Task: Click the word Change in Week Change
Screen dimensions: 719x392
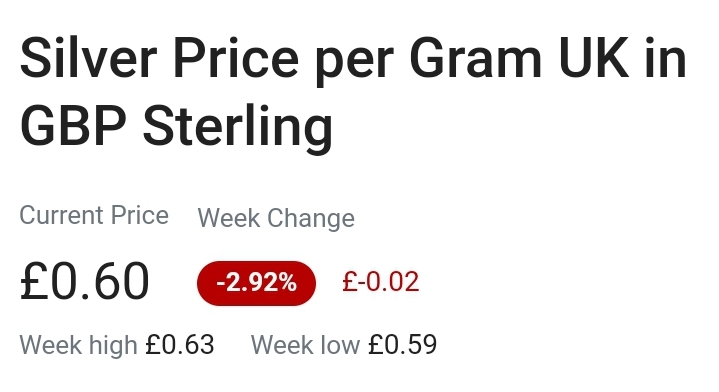Action: [x=311, y=218]
